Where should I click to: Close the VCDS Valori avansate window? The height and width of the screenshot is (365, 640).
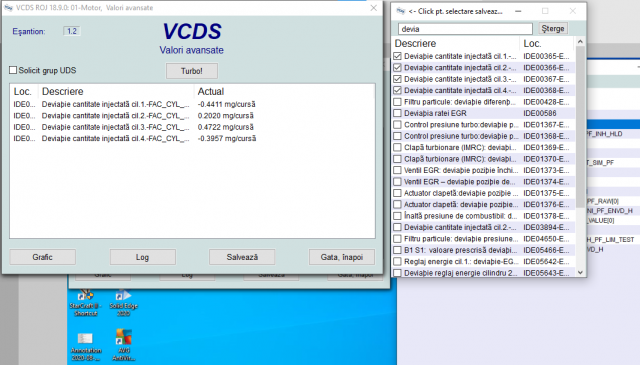pyautogui.click(x=373, y=8)
